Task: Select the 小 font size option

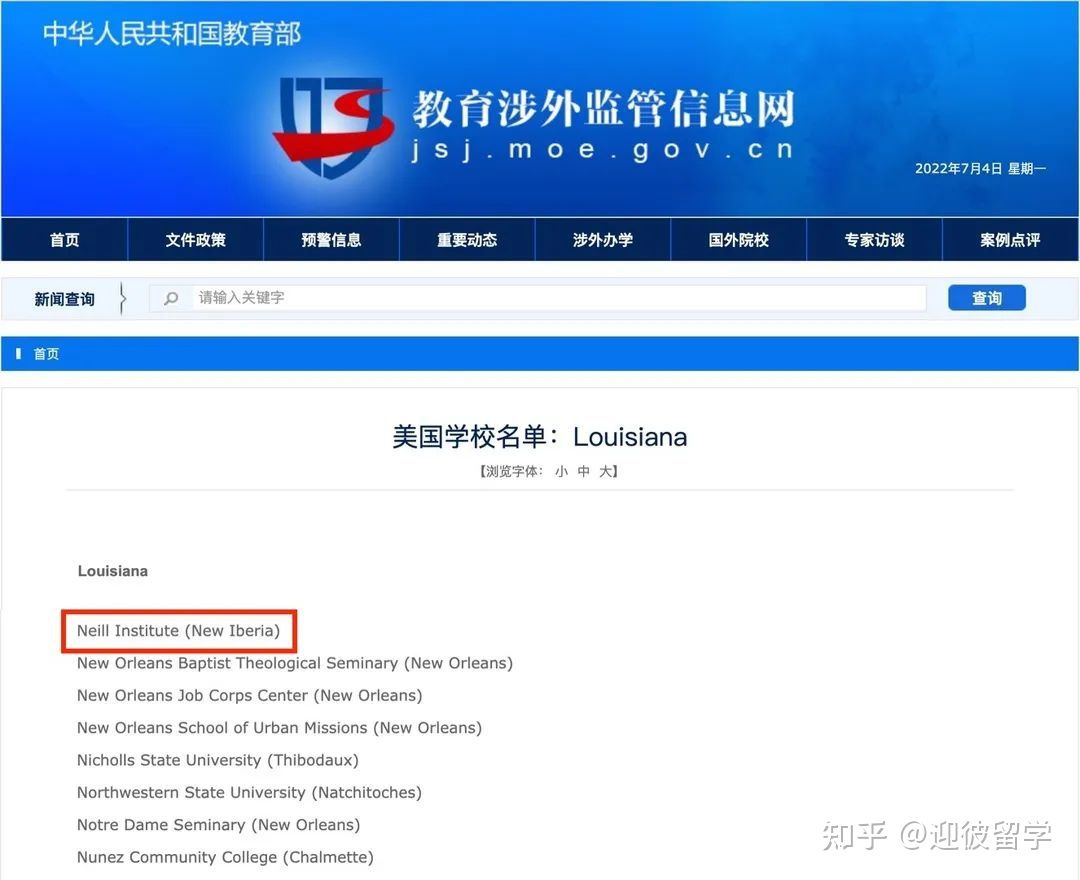Action: 561,471
